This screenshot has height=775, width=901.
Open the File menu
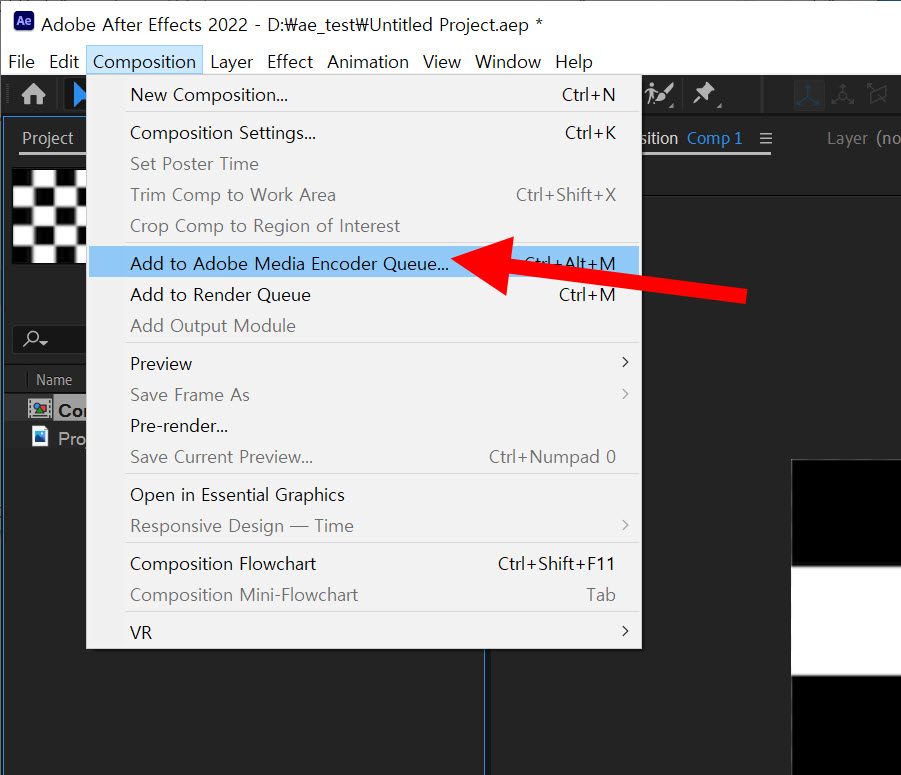tap(21, 61)
